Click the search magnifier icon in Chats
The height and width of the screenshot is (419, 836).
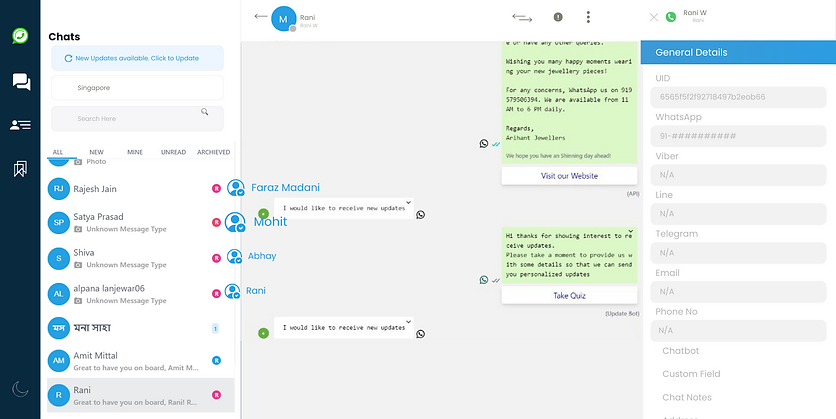(x=204, y=112)
